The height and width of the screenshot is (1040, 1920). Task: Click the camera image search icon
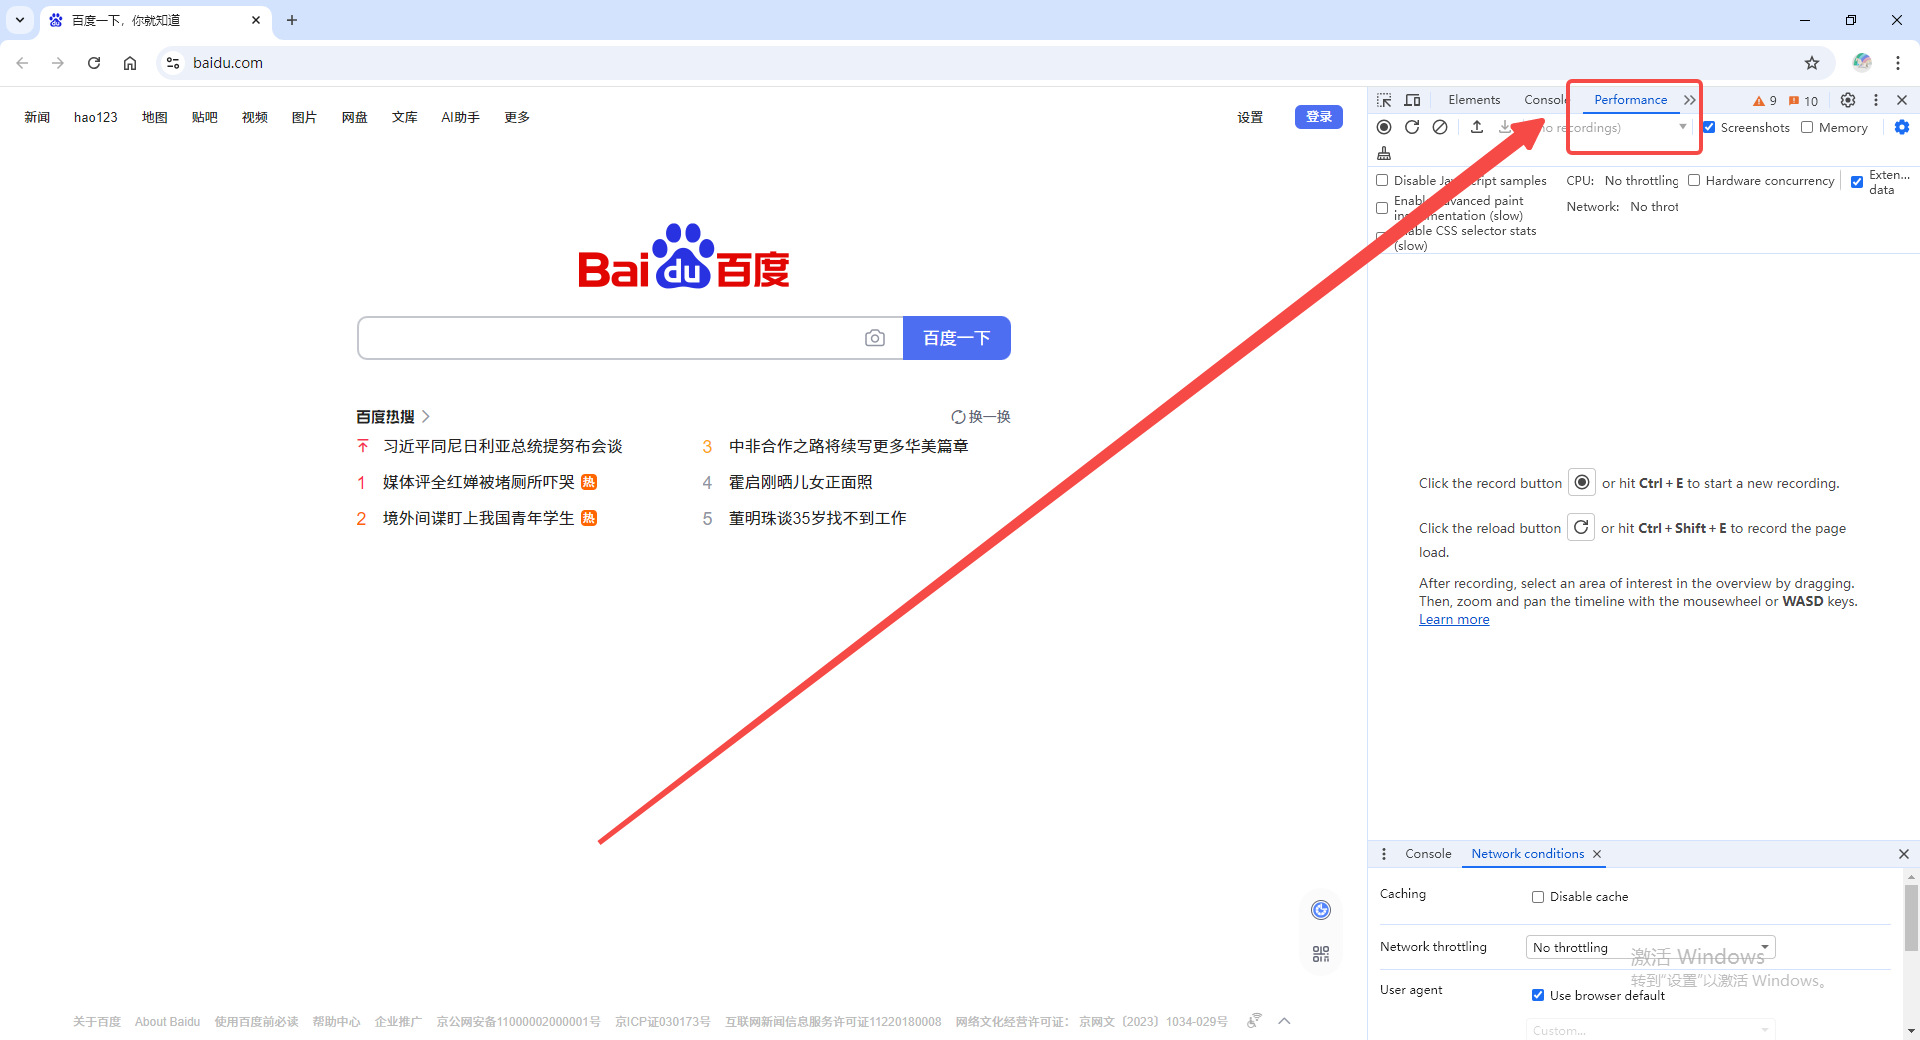coord(875,338)
